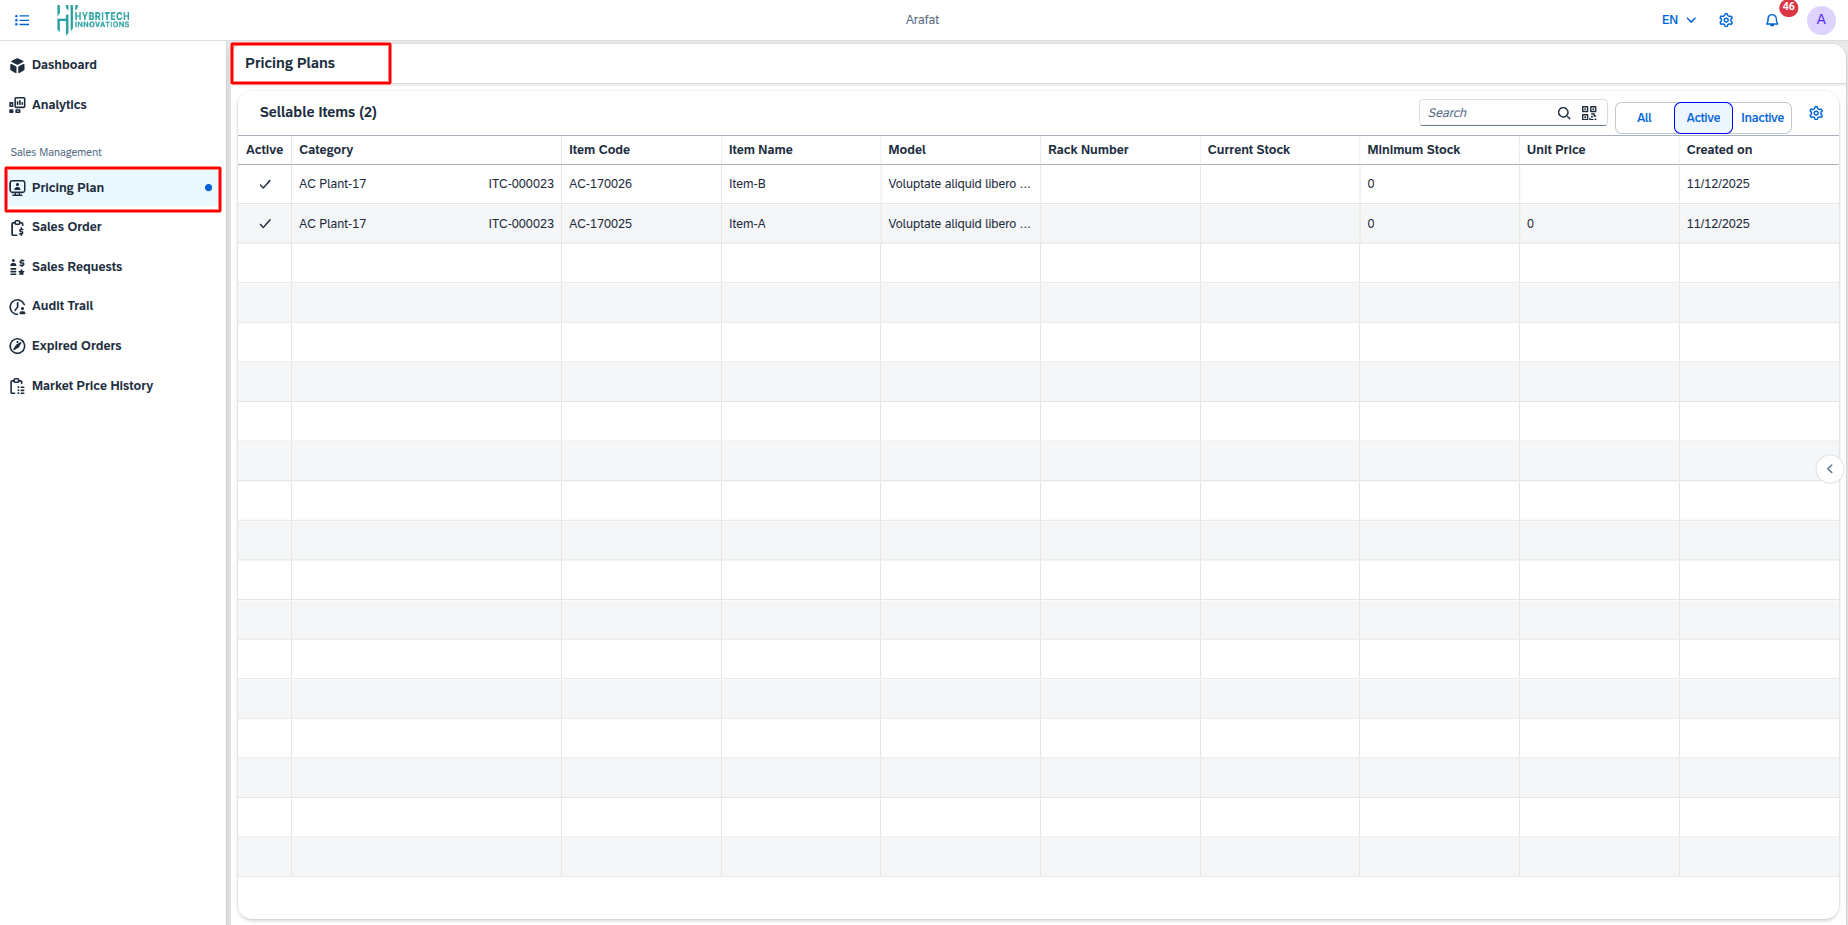Open notifications bell showing 46 alerts

[1772, 19]
